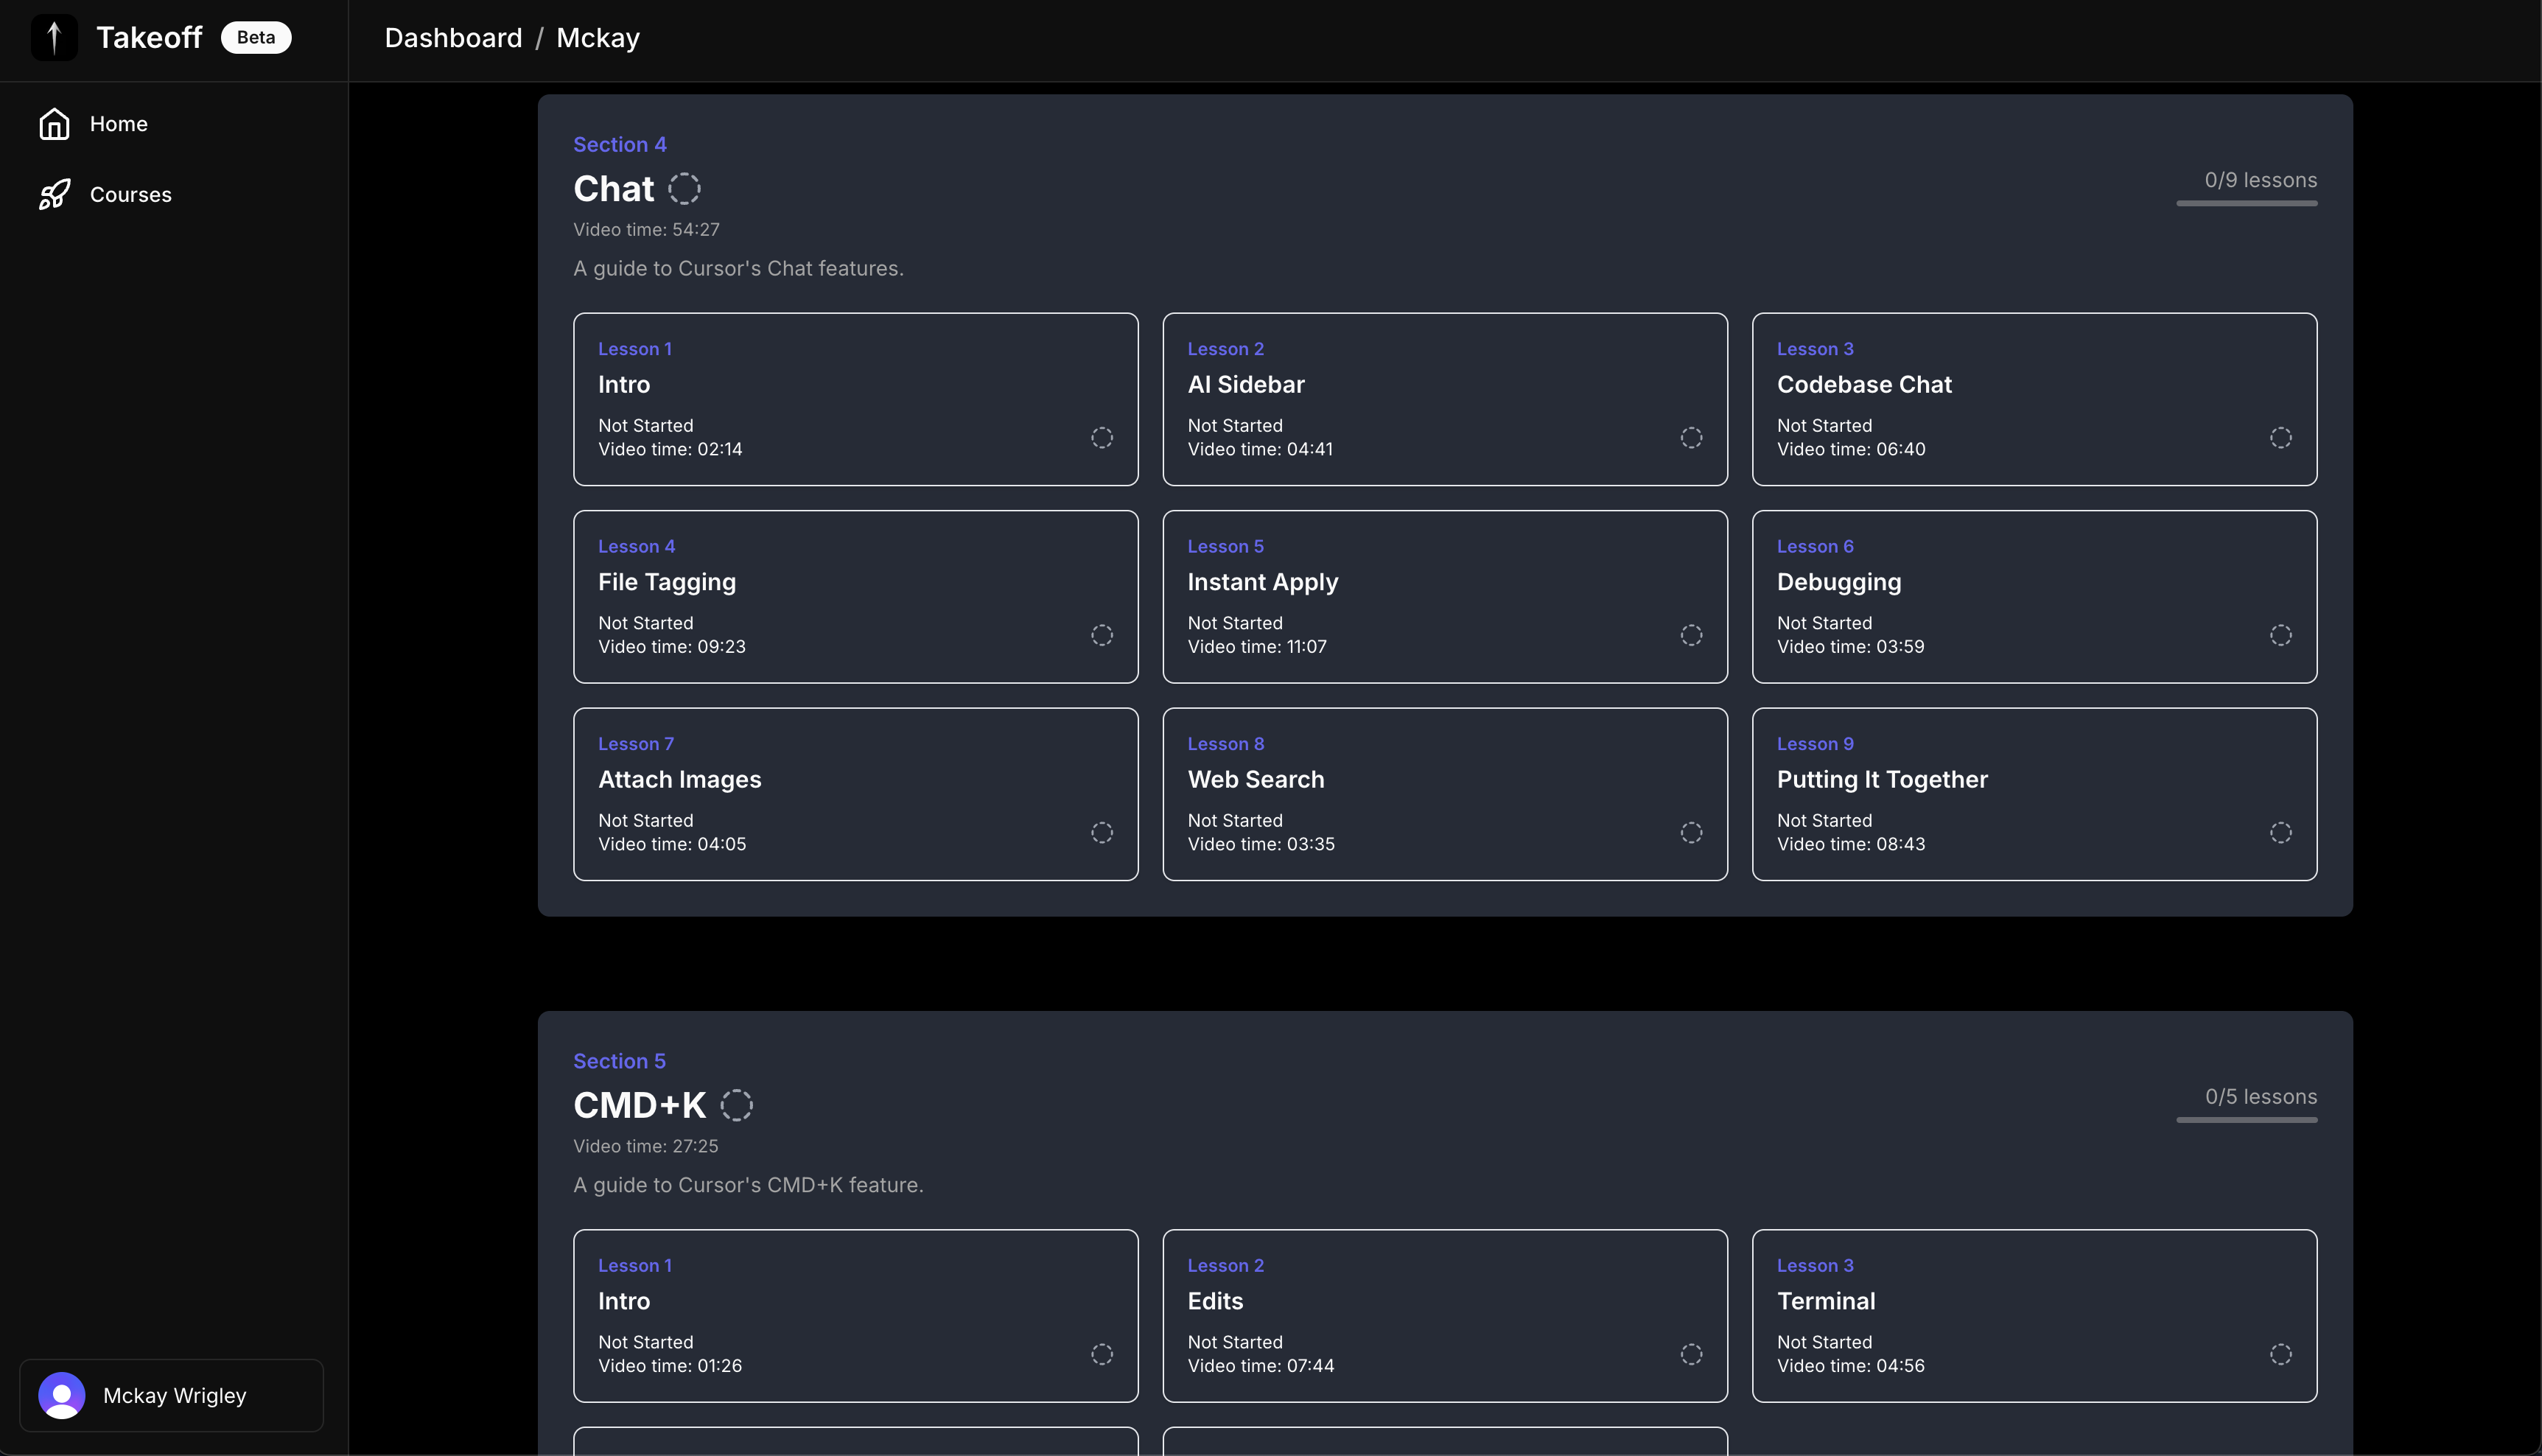Click 'Not Started' status on Debugging lesson
The height and width of the screenshot is (1456, 2542).
tap(1824, 623)
